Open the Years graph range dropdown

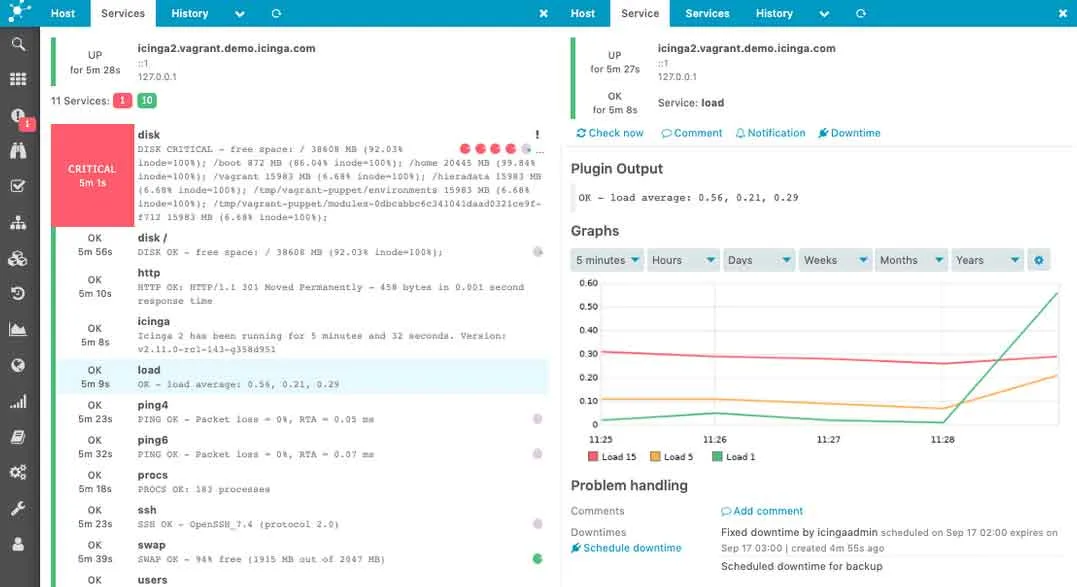[987, 260]
